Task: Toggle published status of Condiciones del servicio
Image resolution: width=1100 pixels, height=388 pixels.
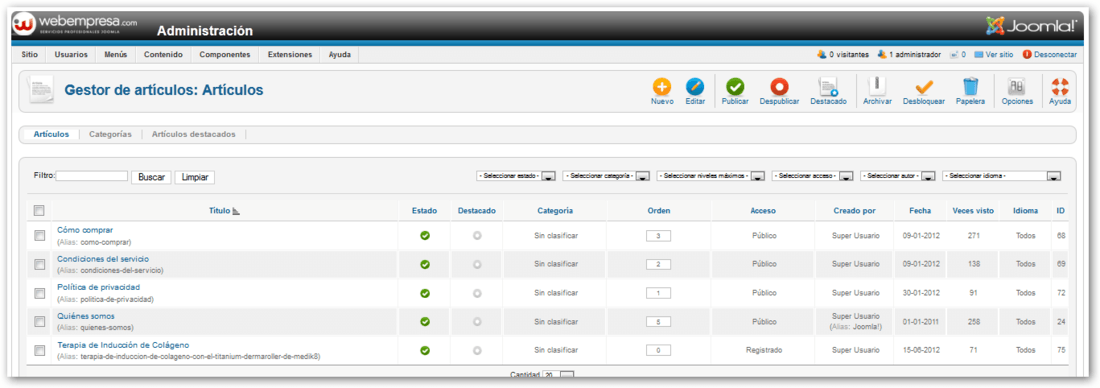Action: pos(424,264)
